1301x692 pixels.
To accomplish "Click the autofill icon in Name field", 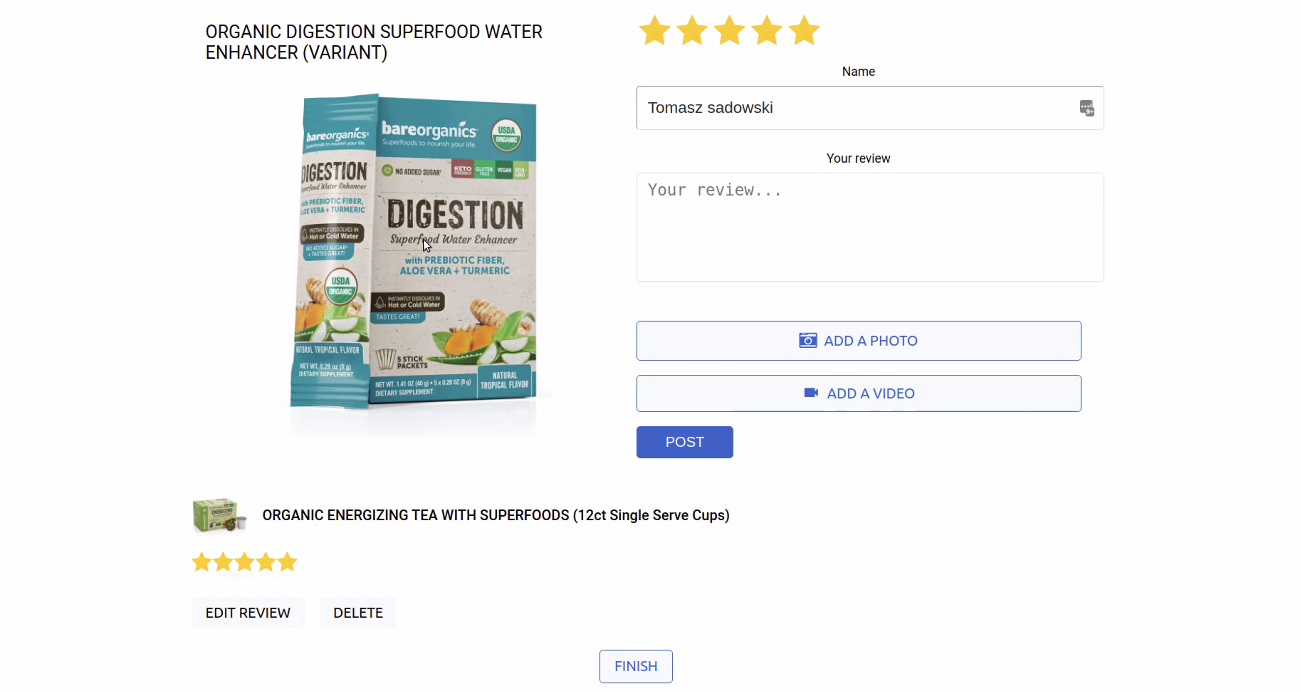I will pyautogui.click(x=1086, y=108).
